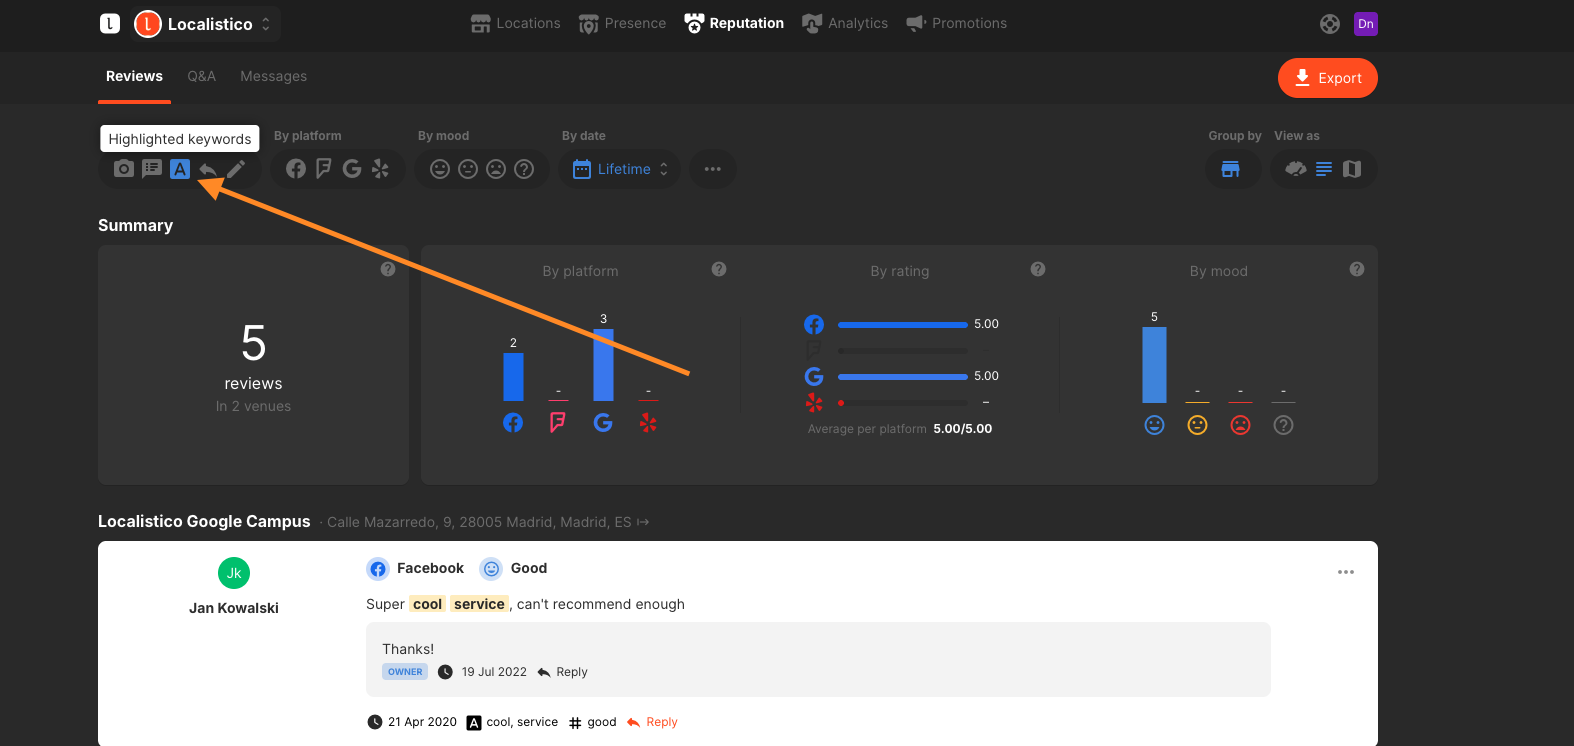Viewport: 1574px width, 746px height.
Task: Click the good mood bar showing 5
Action: point(1154,365)
